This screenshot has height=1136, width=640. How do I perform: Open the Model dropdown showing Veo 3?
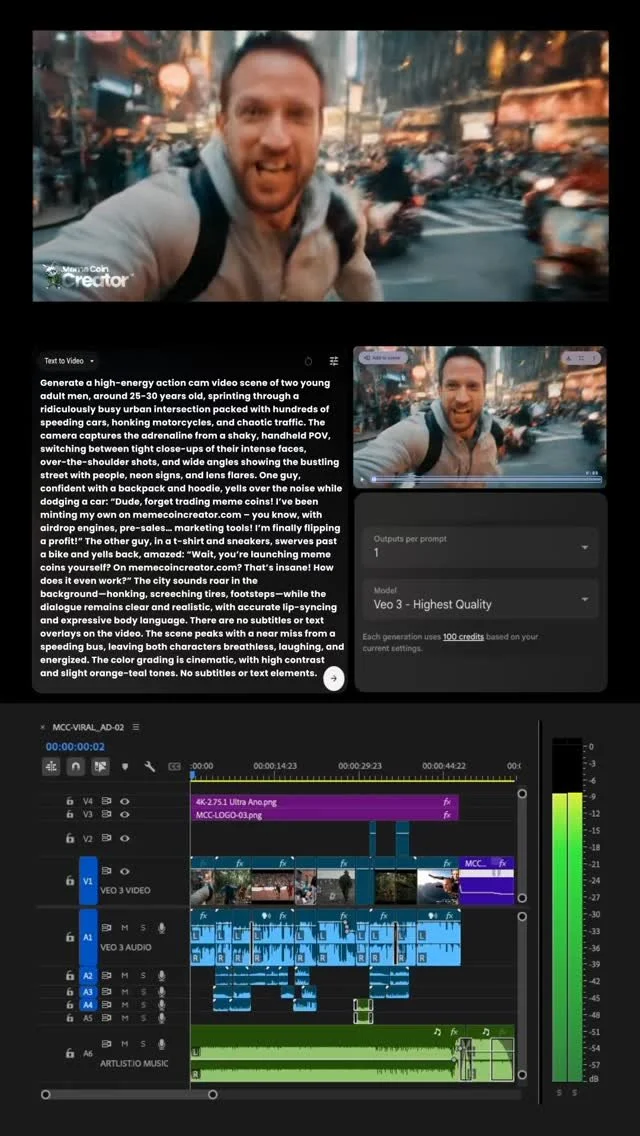[481, 598]
